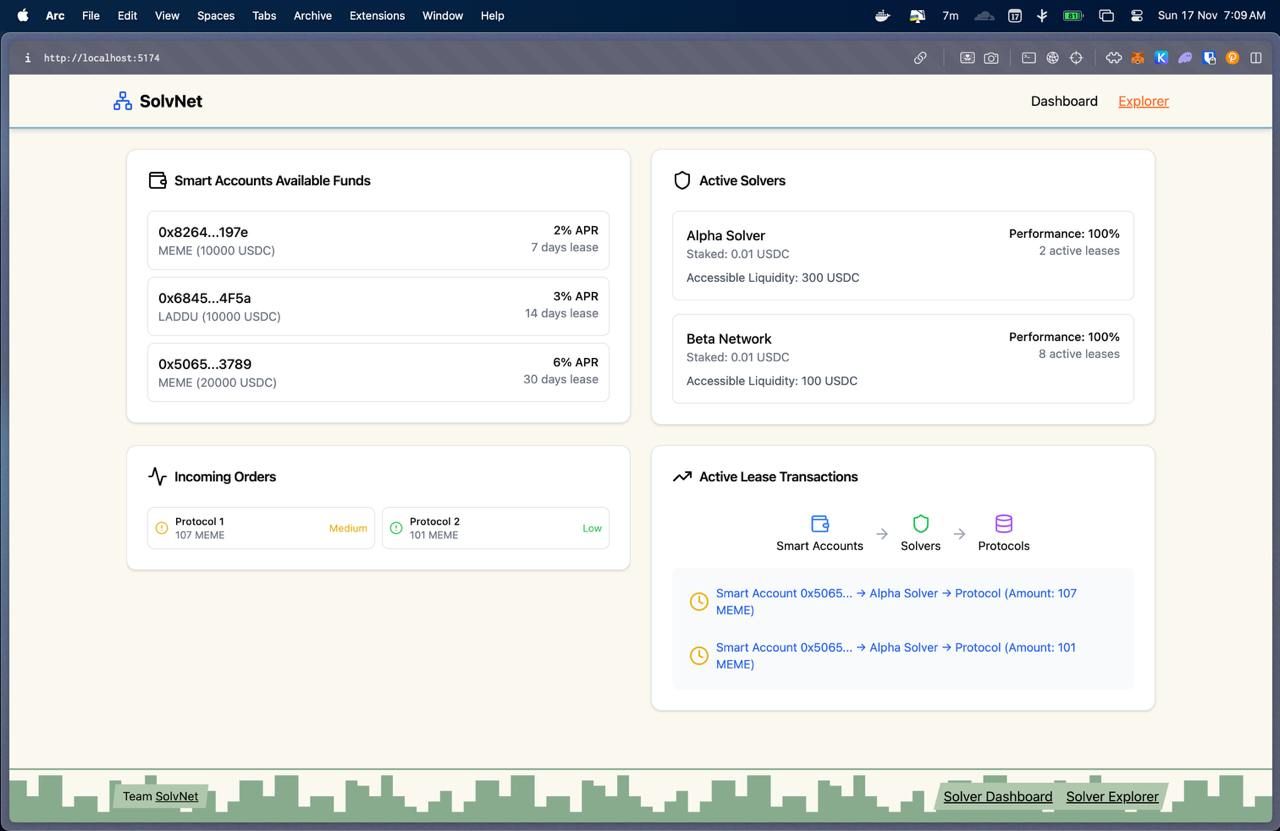Click the blue Smart Accounts wallet icon
1280x831 pixels.
(x=819, y=523)
